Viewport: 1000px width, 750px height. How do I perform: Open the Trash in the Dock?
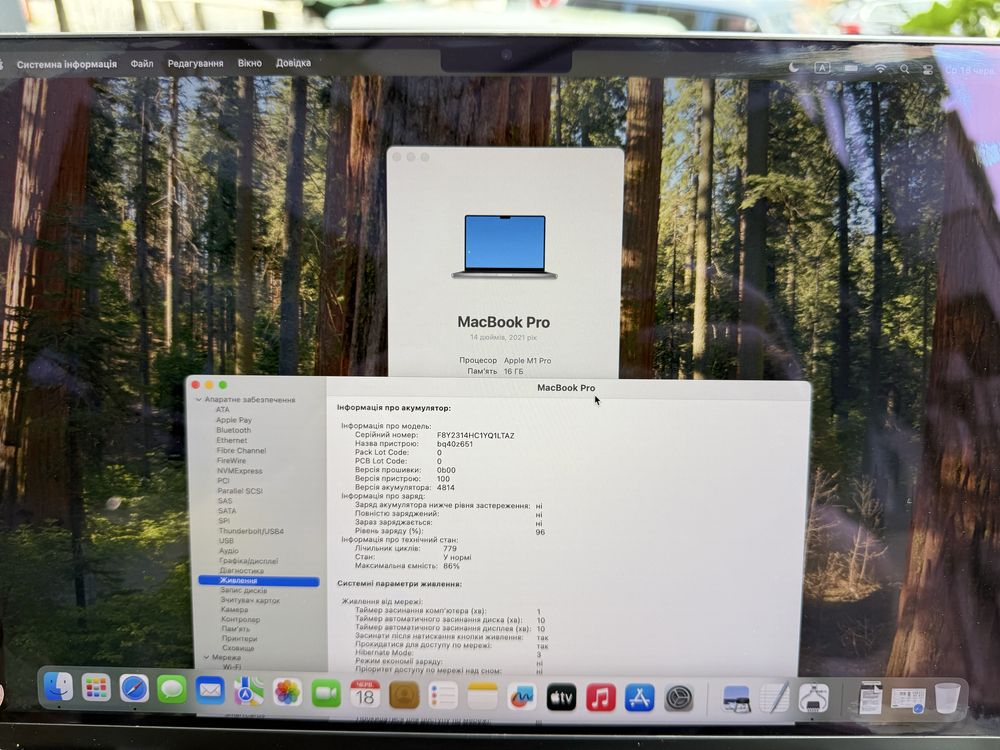(947, 698)
